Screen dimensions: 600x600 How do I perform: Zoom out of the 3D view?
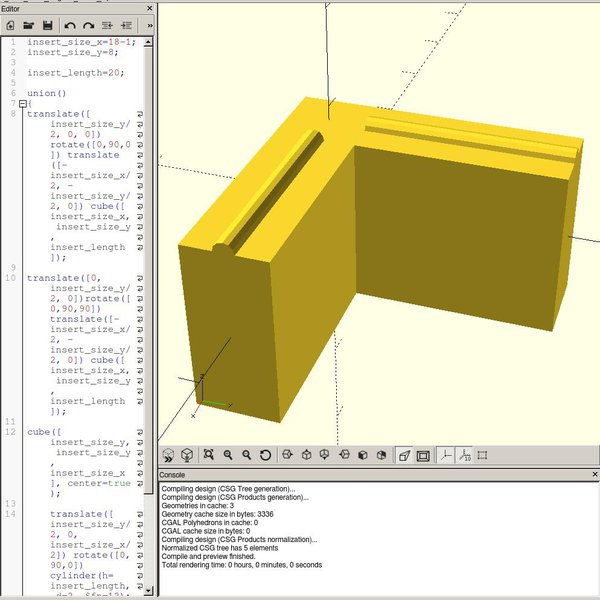click(x=247, y=455)
